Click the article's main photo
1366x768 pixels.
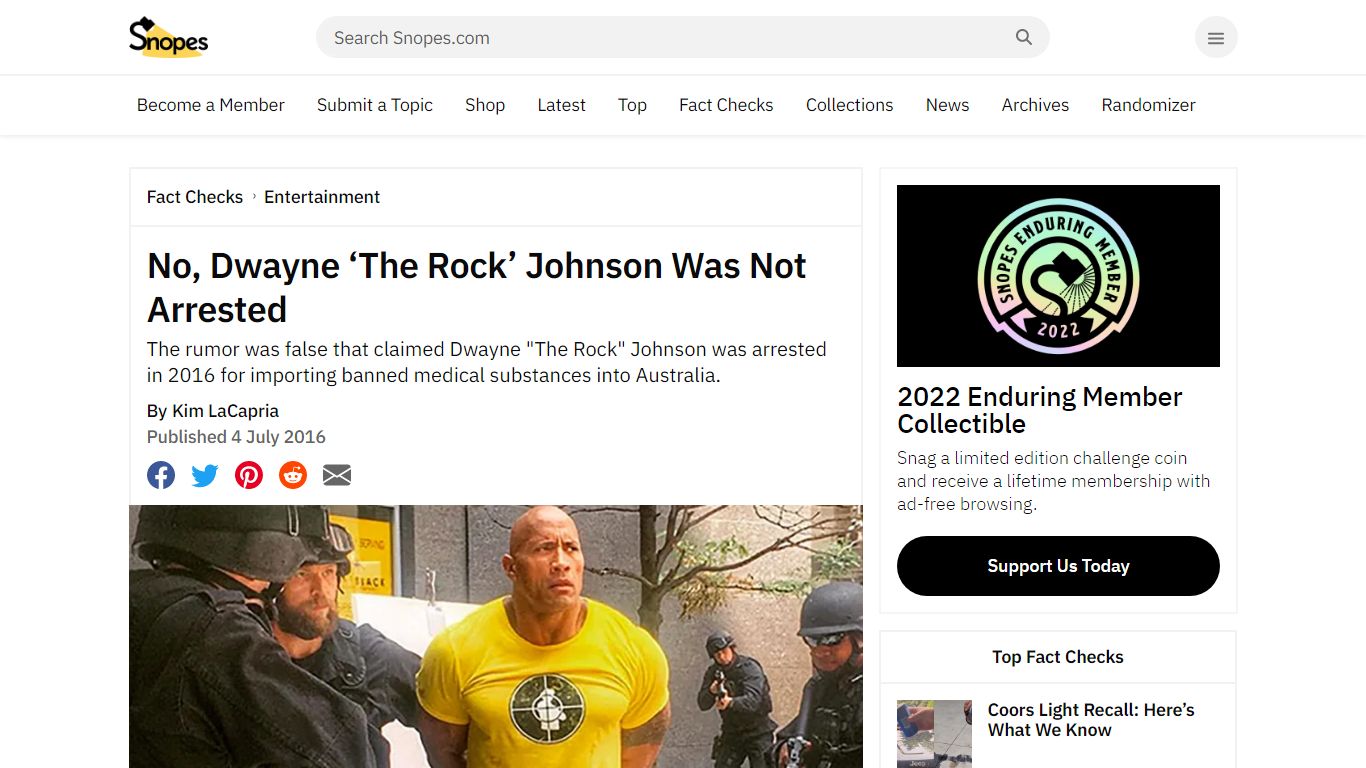click(x=496, y=637)
